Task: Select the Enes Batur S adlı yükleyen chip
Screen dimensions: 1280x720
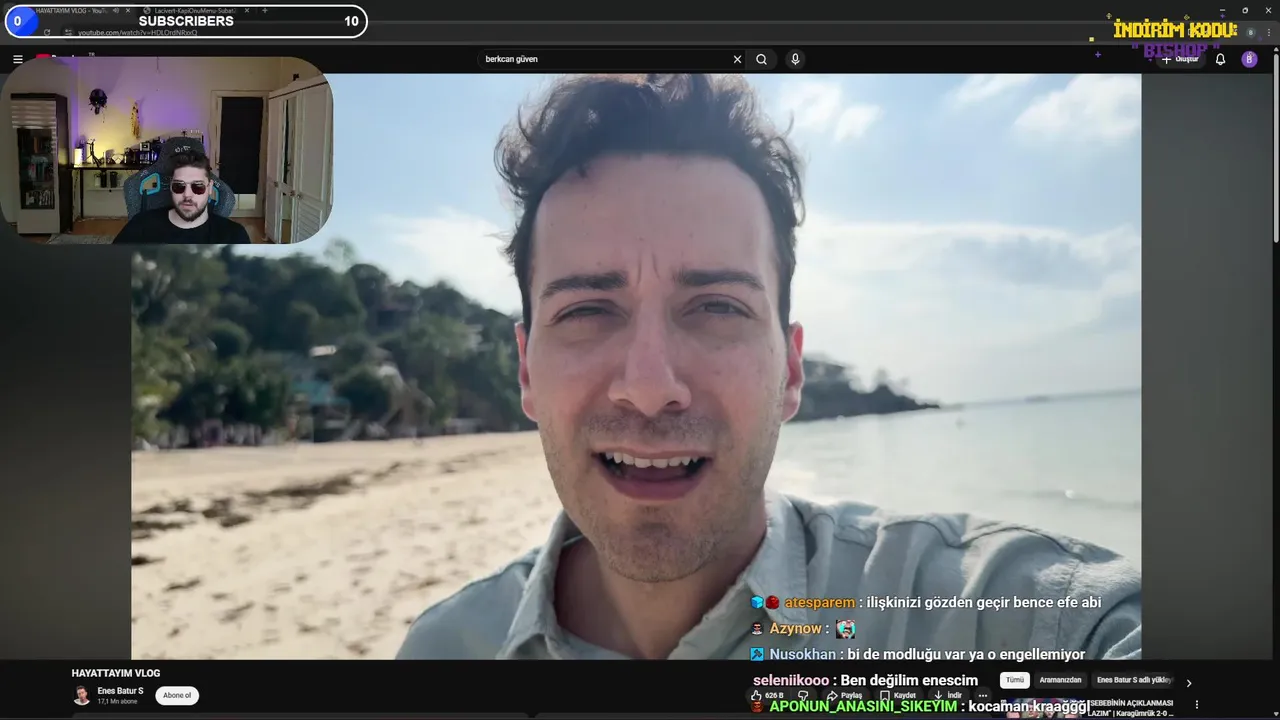Action: (1134, 680)
